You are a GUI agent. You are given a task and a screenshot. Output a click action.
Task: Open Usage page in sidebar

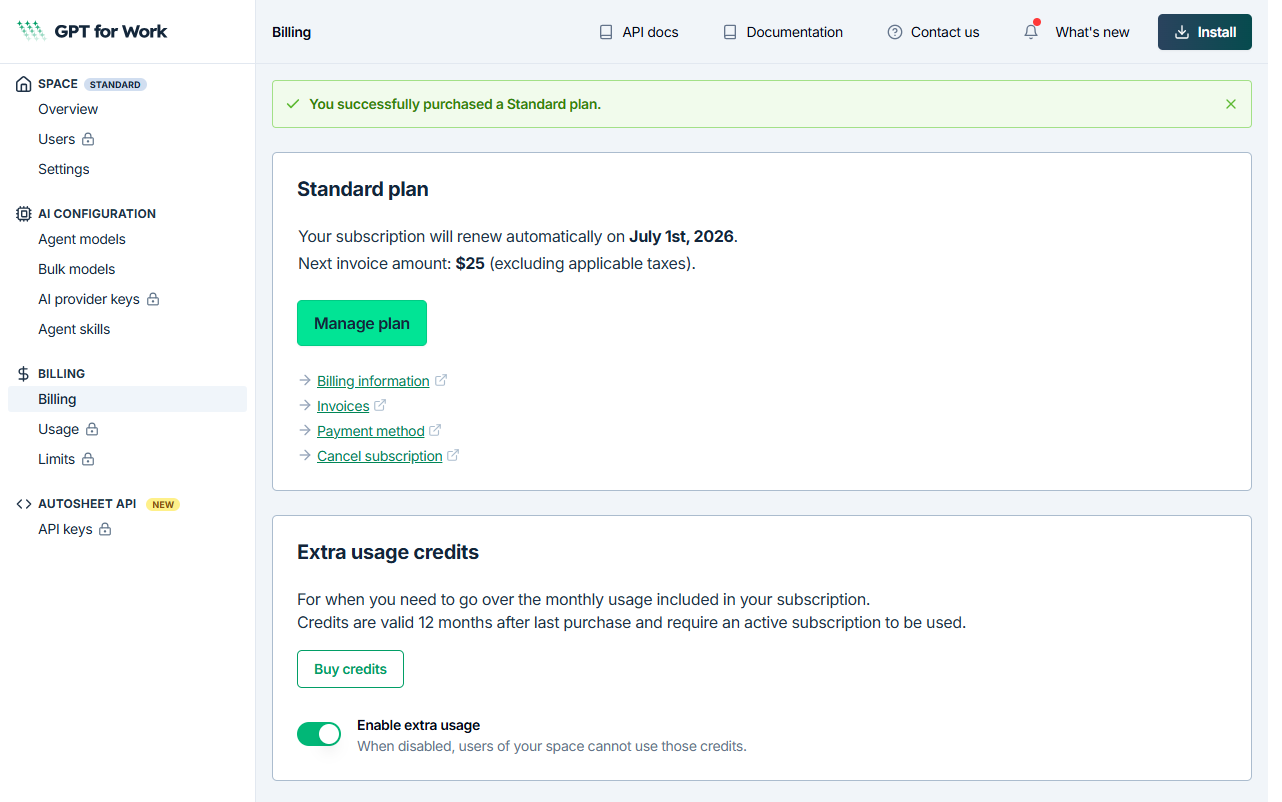pyautogui.click(x=58, y=429)
